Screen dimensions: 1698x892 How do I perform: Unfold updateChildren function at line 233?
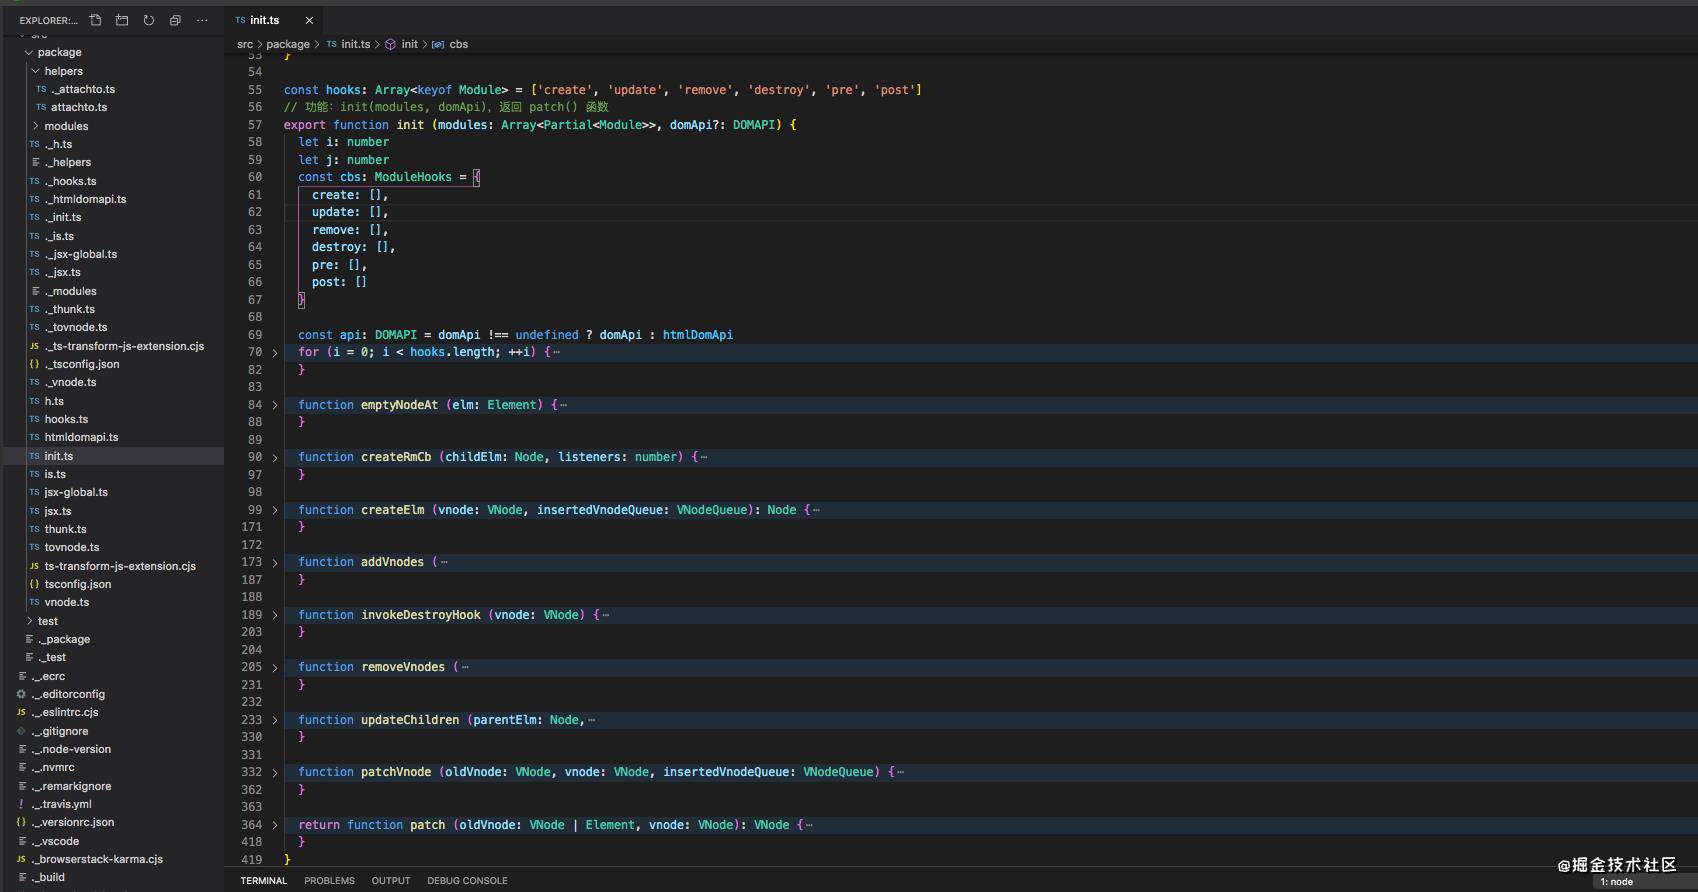pyautogui.click(x=275, y=720)
